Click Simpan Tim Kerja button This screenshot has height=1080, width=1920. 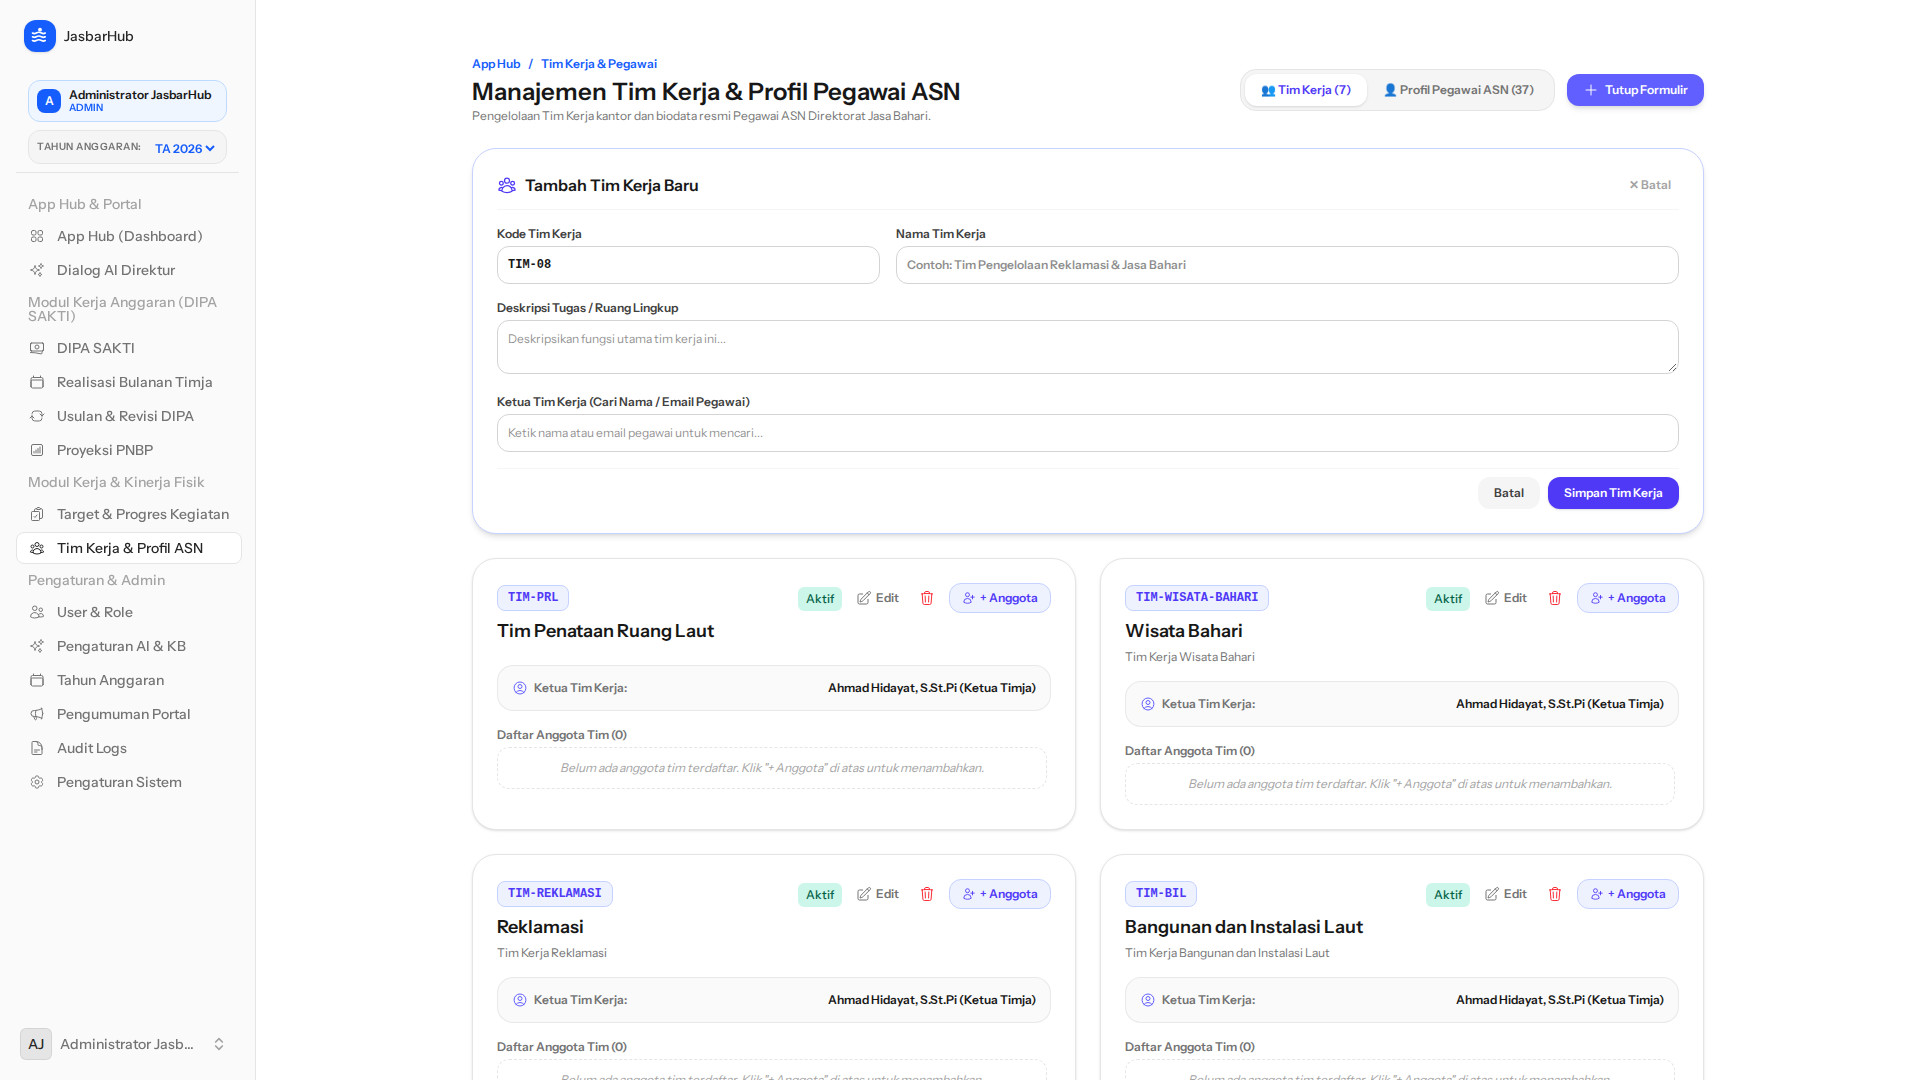(x=1613, y=493)
